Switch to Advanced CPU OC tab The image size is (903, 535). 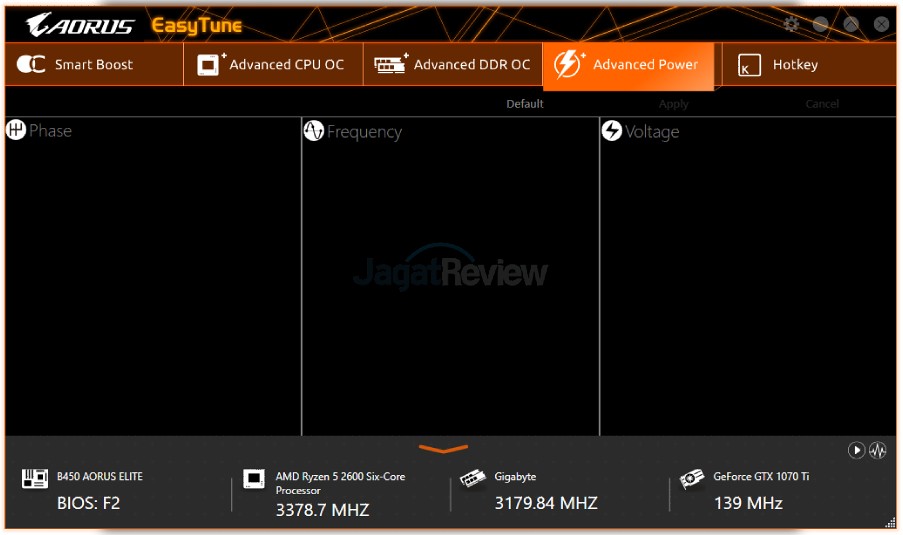click(x=273, y=64)
